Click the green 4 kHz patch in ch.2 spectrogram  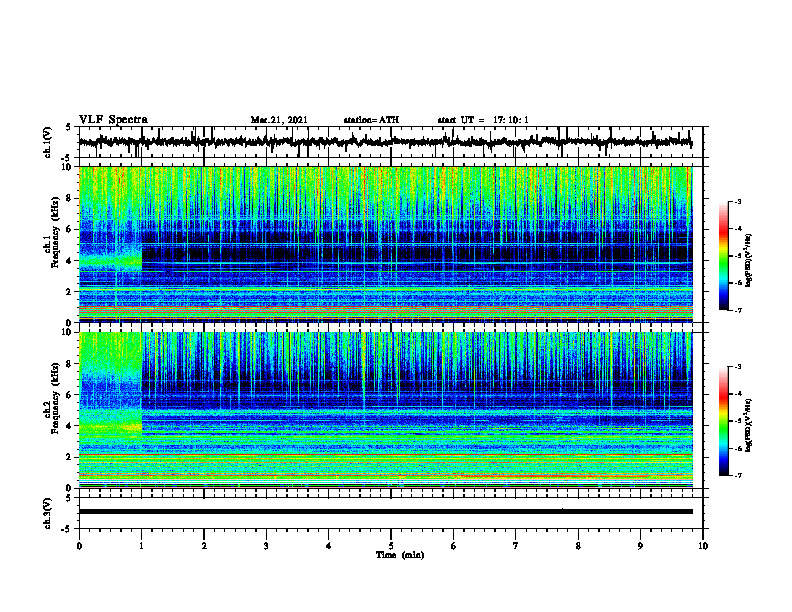click(x=111, y=427)
